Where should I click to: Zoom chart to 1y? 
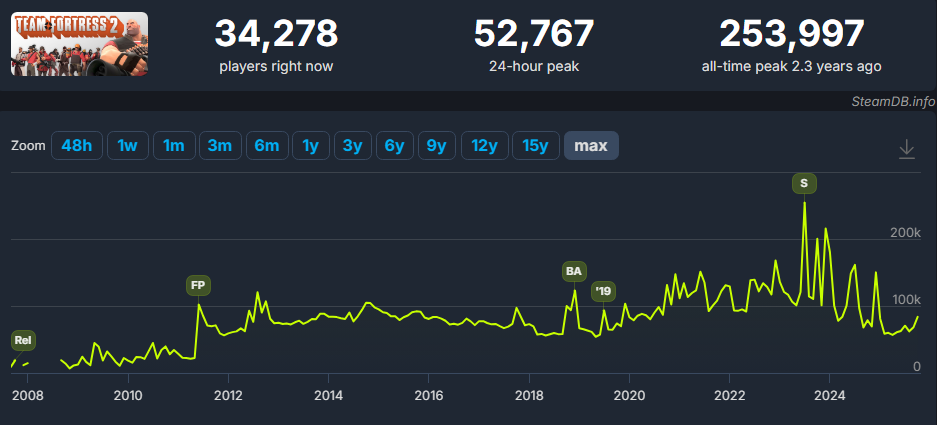[310, 146]
